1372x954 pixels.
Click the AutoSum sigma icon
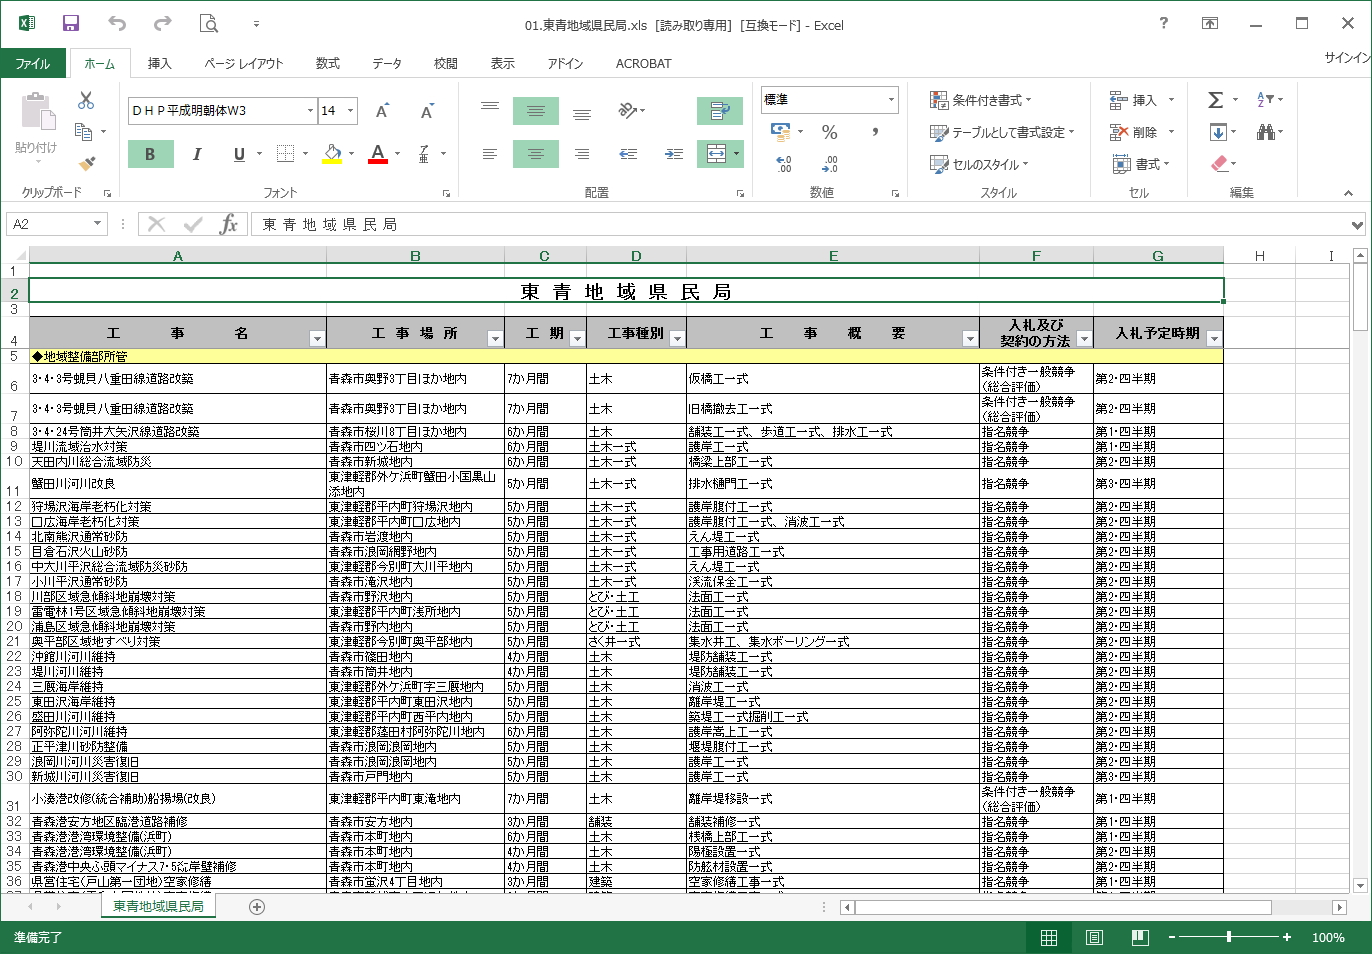1215,100
